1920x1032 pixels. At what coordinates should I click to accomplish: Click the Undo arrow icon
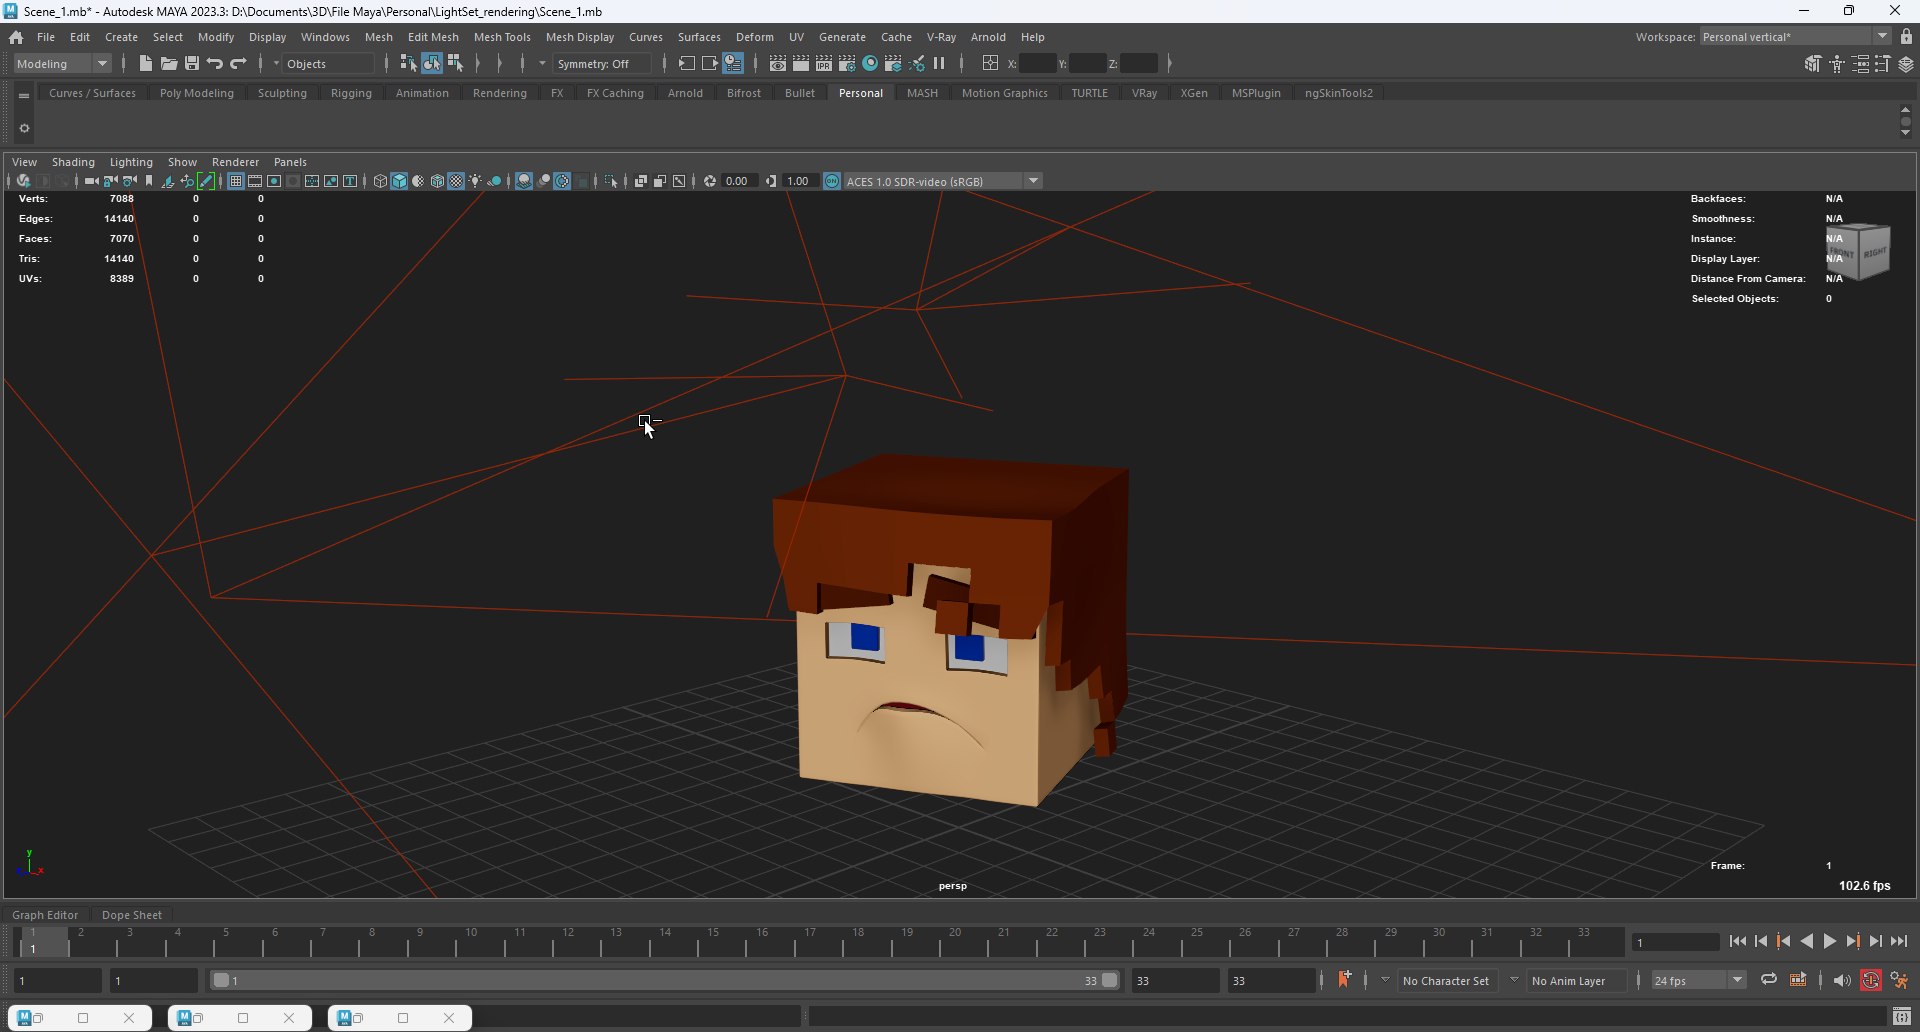(x=215, y=63)
